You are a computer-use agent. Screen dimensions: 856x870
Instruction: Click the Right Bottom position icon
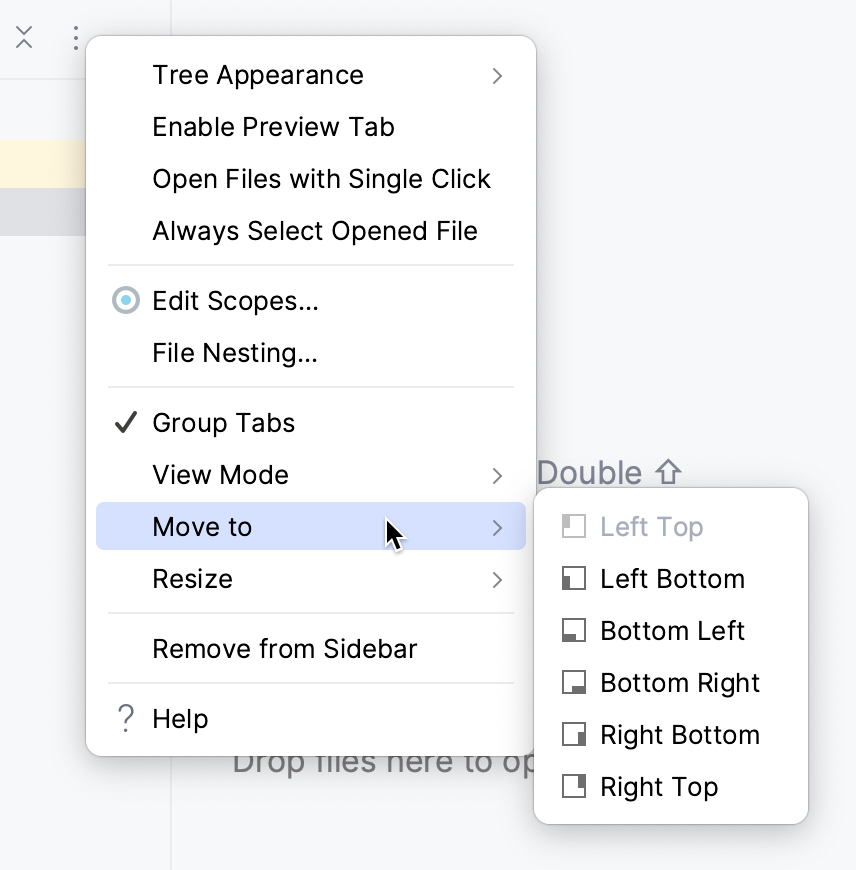coord(573,735)
